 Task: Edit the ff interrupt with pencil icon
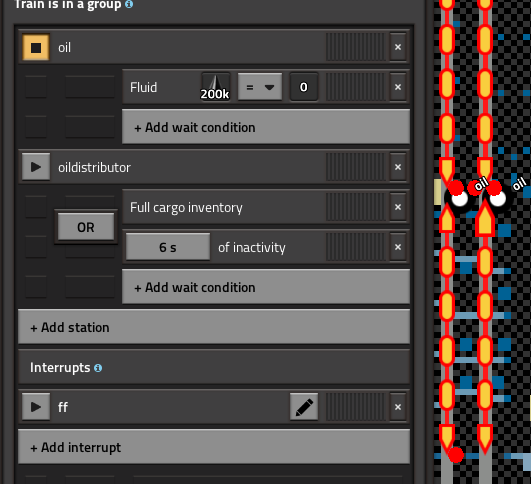(304, 407)
